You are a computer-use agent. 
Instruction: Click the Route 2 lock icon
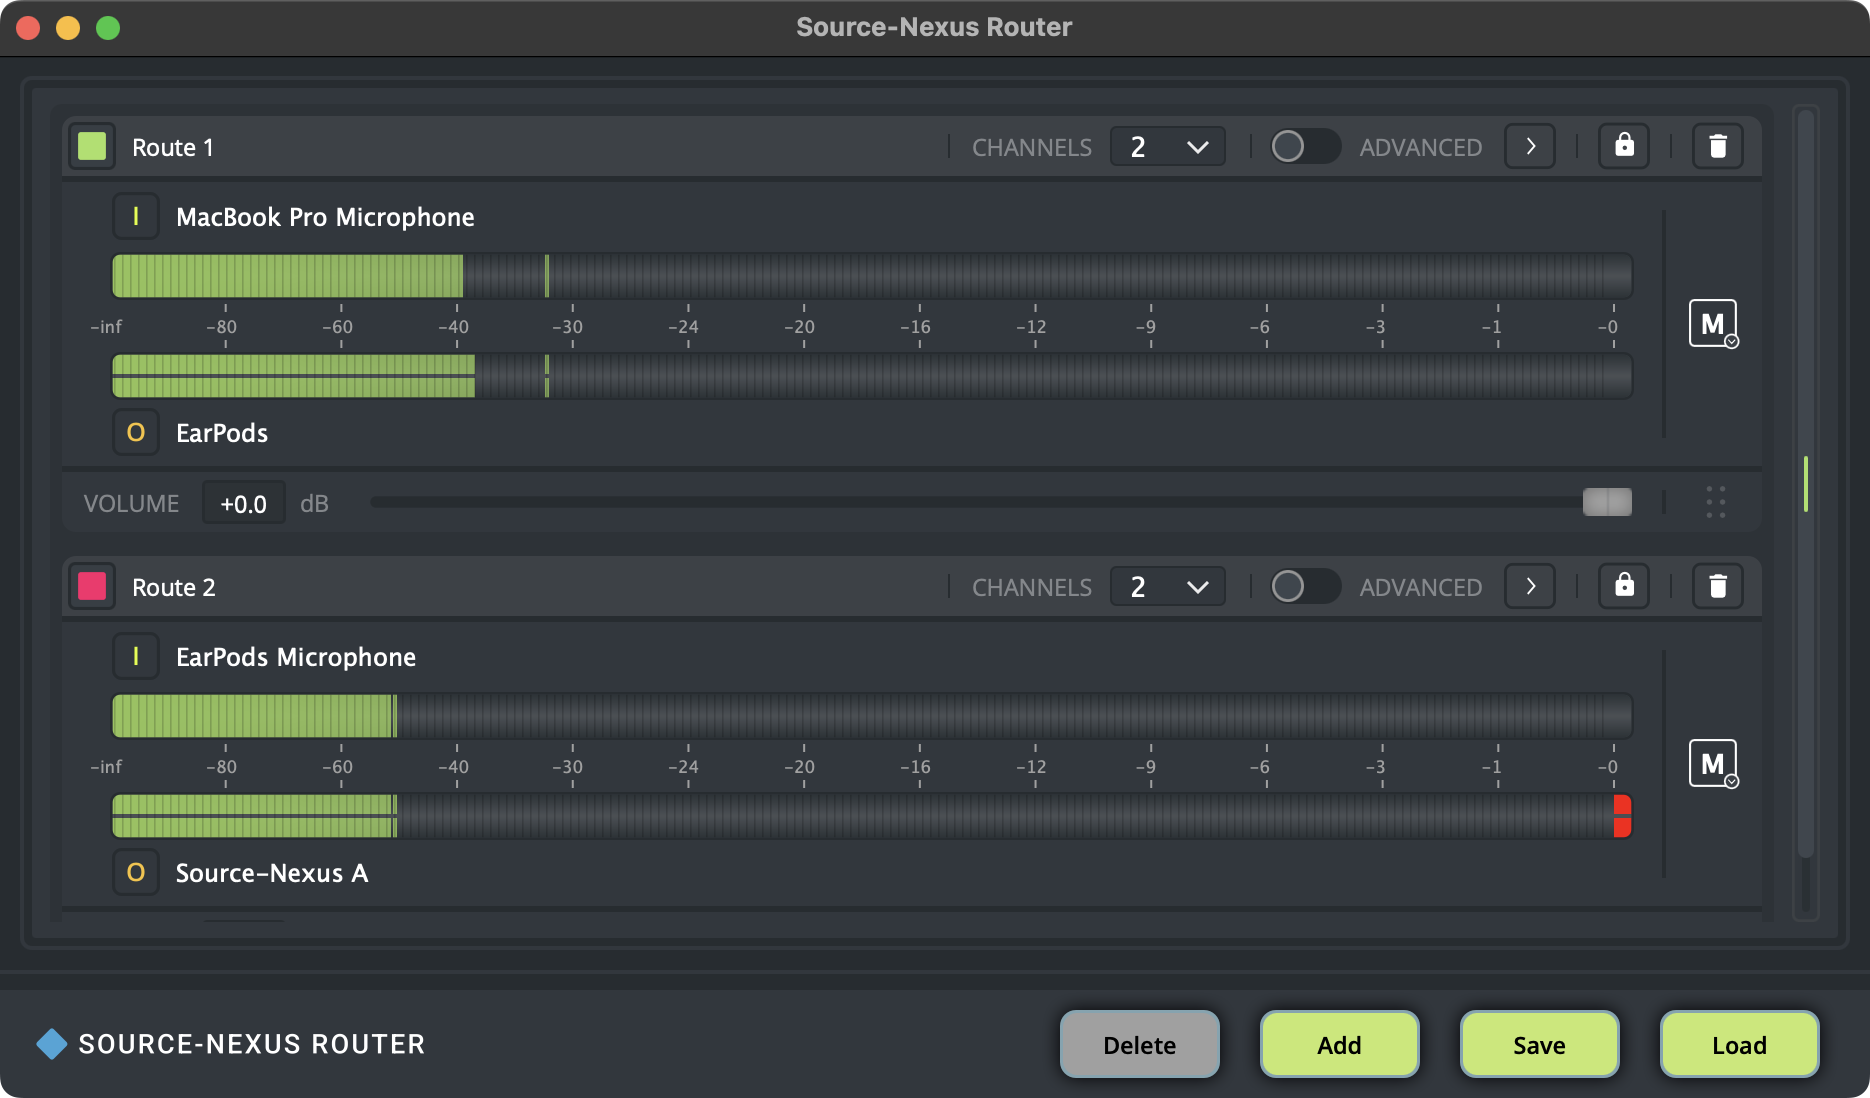pyautogui.click(x=1624, y=586)
